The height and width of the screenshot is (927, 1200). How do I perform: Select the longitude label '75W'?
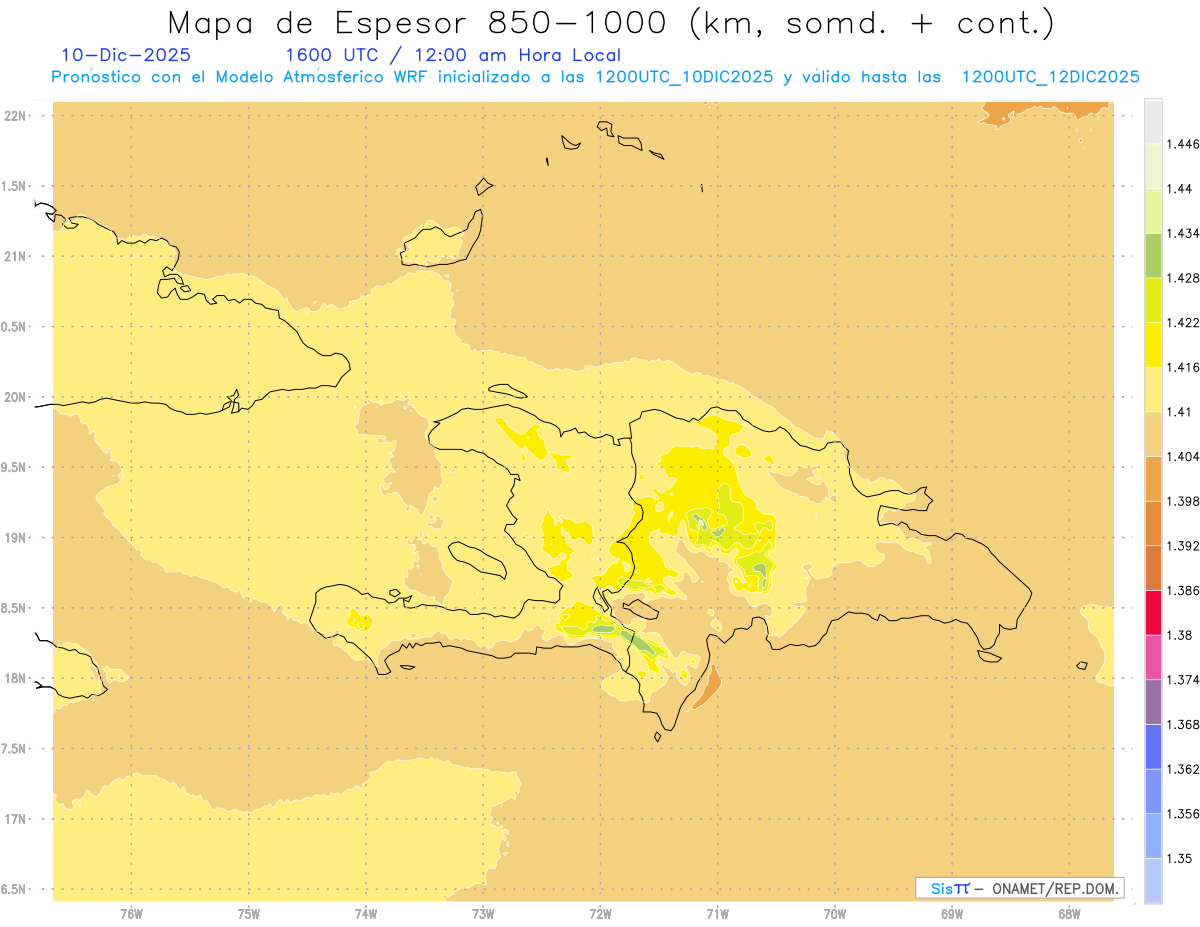[x=248, y=914]
